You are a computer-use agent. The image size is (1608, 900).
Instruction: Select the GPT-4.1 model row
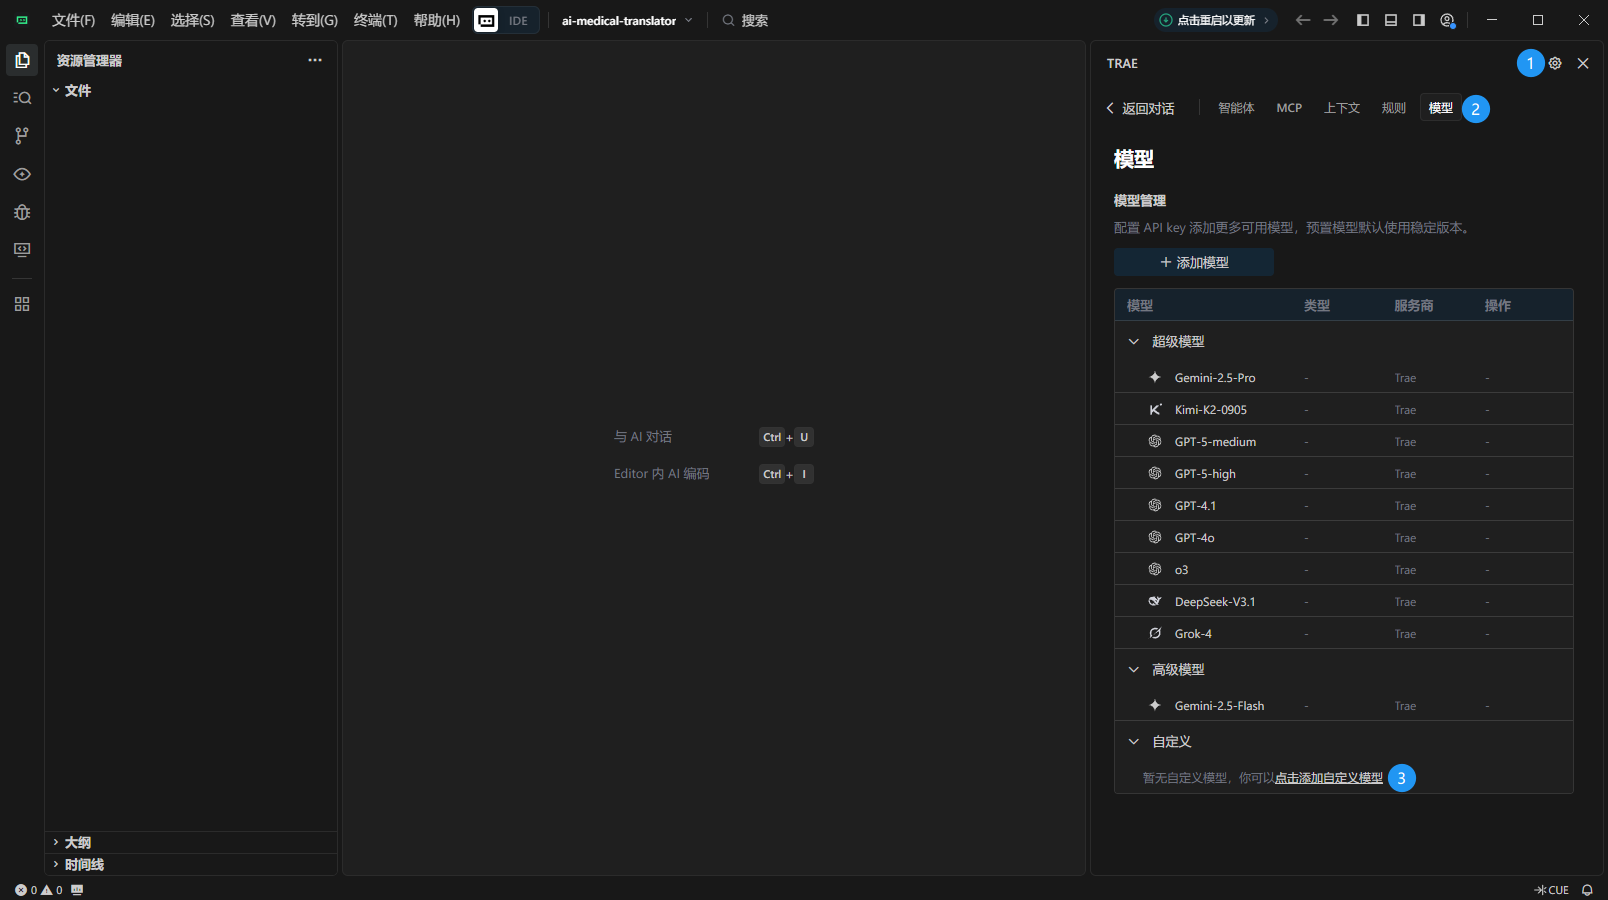[1344, 505]
